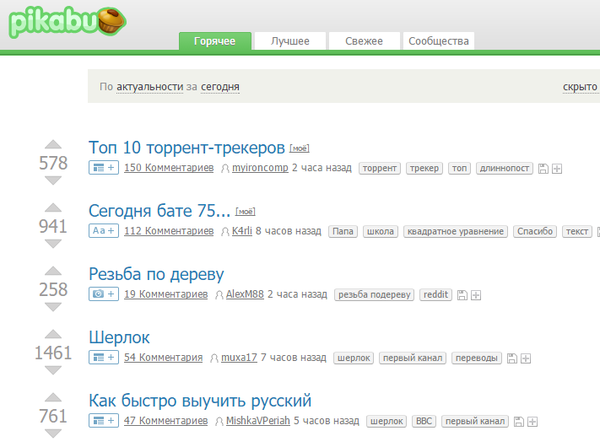
Task: Open the 'актуальности' sort dropdown
Action: (149, 88)
